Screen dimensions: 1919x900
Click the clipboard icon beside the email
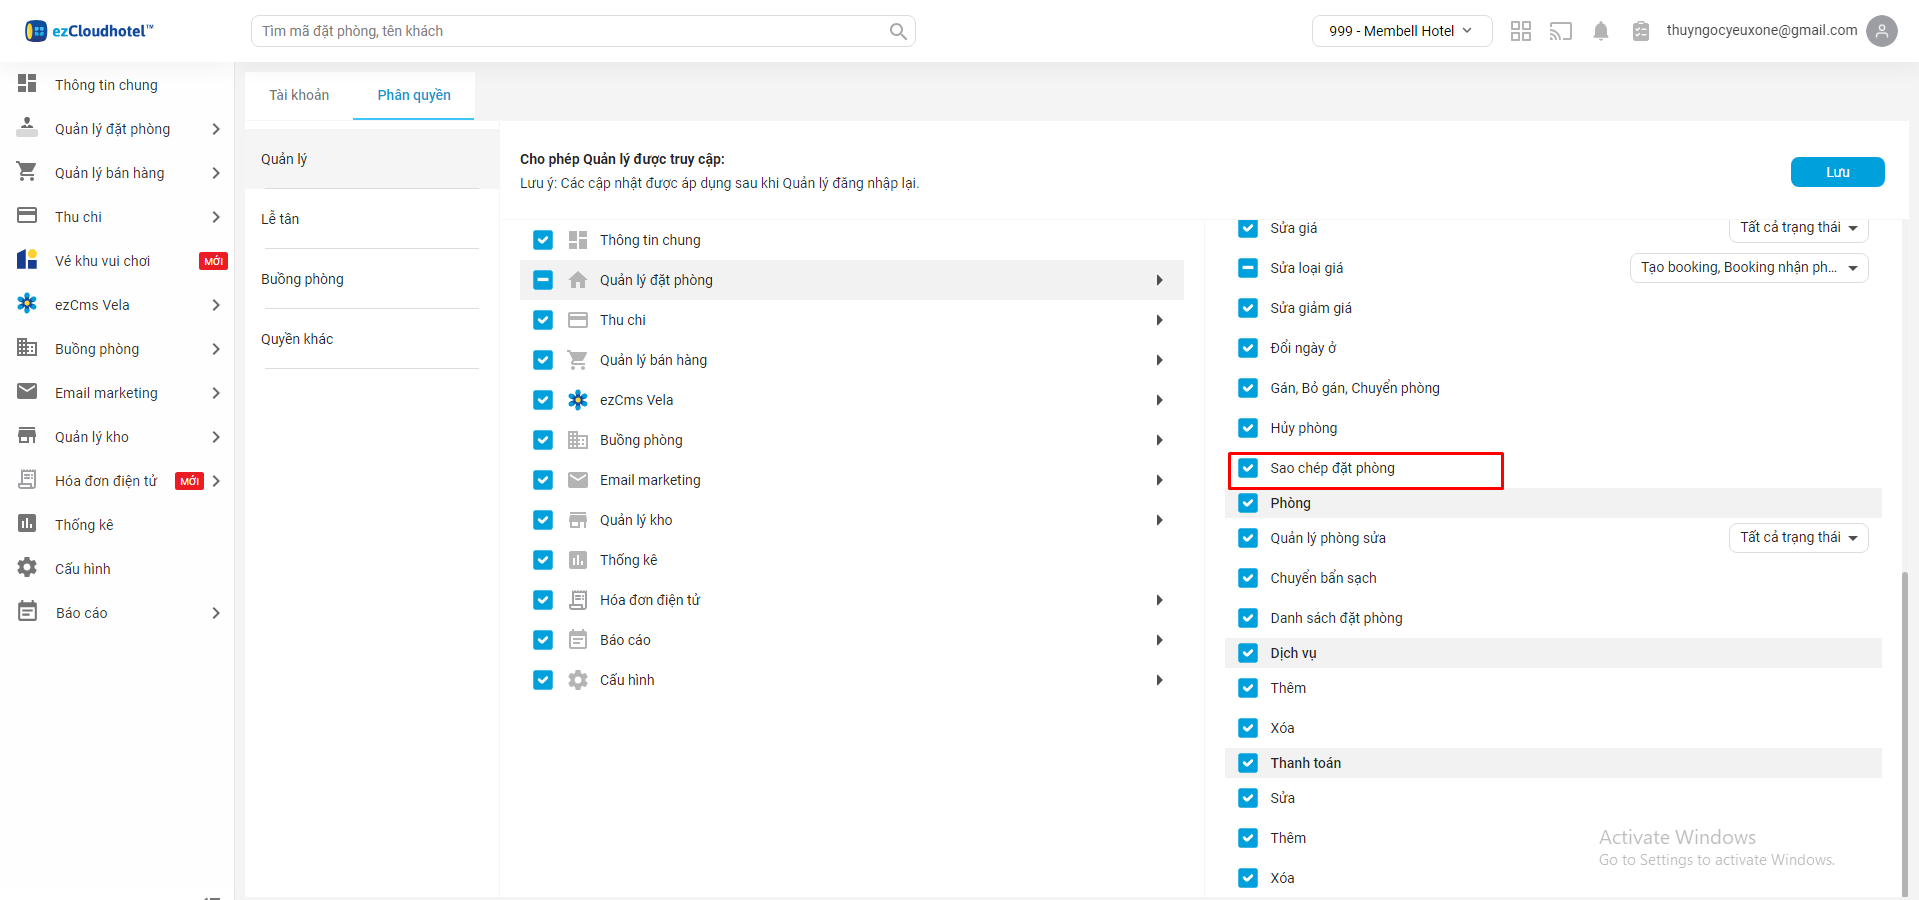(1640, 31)
